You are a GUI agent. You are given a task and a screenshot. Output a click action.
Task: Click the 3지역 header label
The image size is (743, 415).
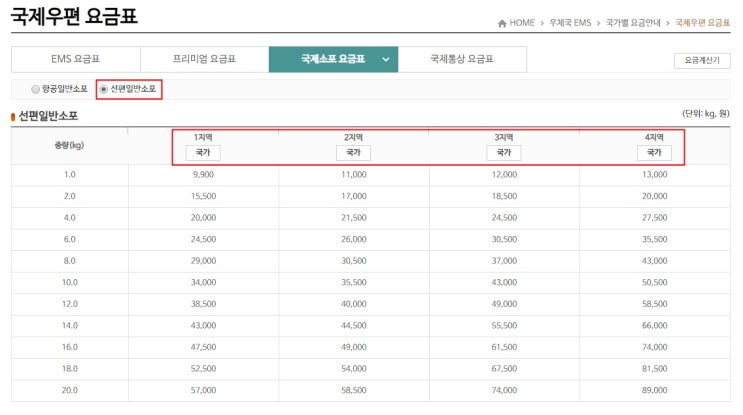tap(504, 137)
